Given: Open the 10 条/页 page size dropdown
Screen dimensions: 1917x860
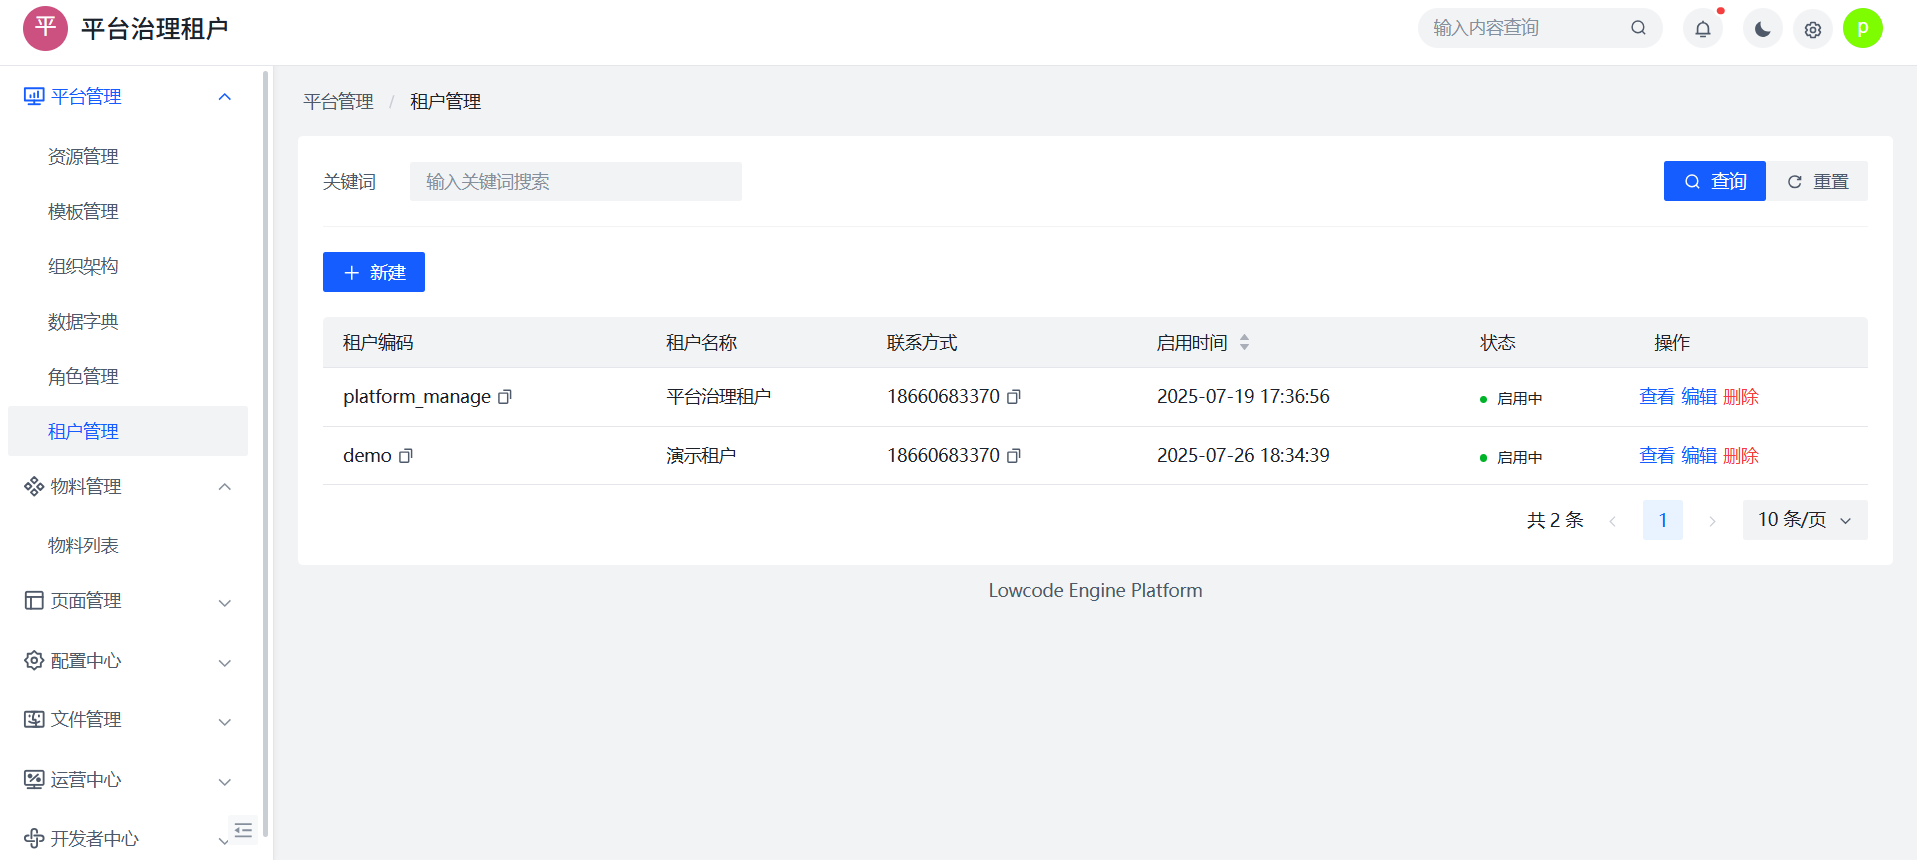Looking at the screenshot, I should pos(1804,520).
